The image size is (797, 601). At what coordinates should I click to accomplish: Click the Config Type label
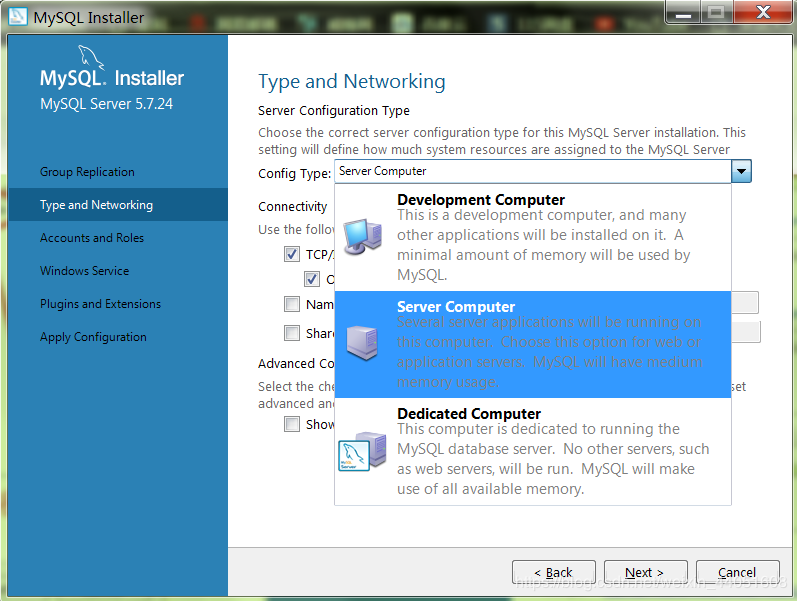[294, 173]
